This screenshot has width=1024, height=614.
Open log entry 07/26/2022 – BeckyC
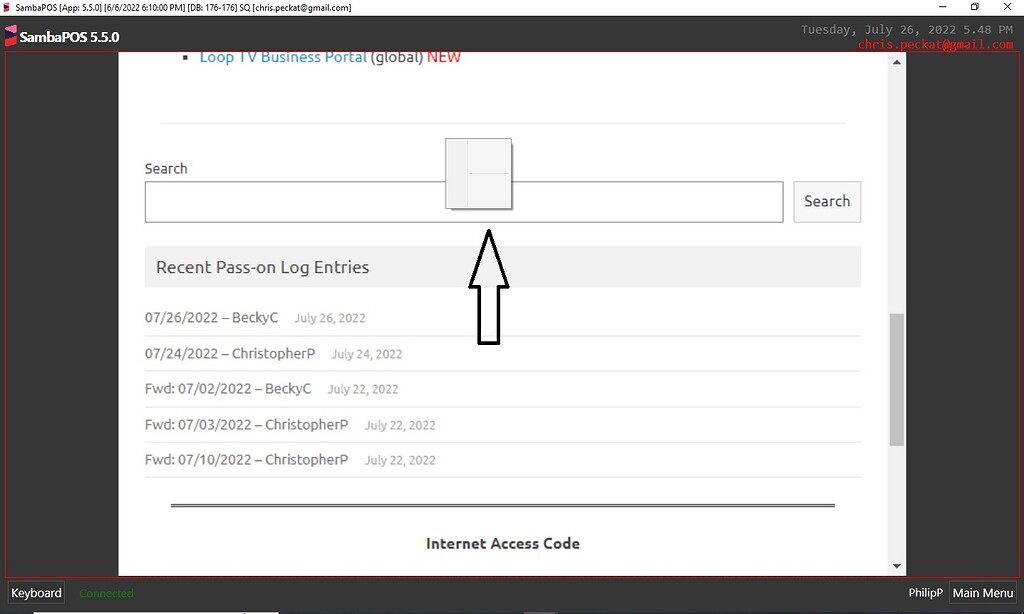point(212,317)
